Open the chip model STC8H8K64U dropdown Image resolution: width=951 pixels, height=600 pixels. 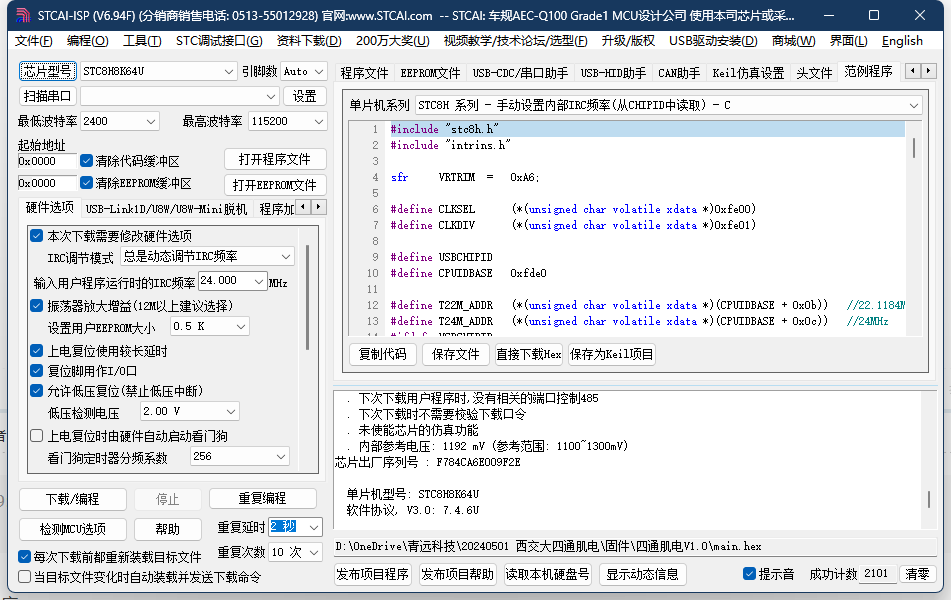coord(158,72)
